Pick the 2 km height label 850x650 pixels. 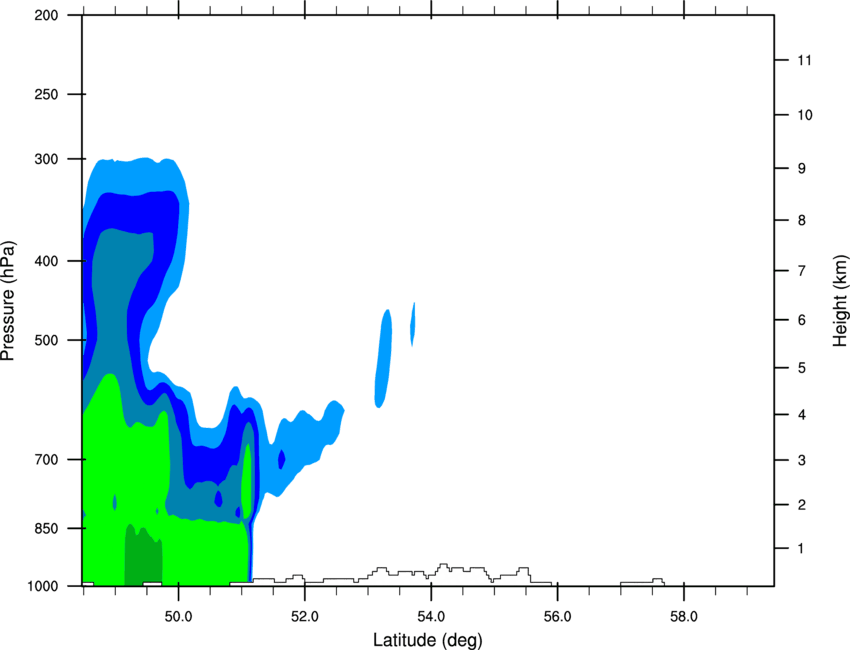(802, 505)
